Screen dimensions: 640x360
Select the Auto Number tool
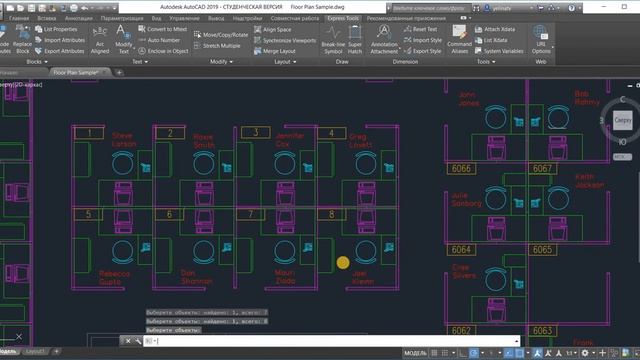click(159, 40)
